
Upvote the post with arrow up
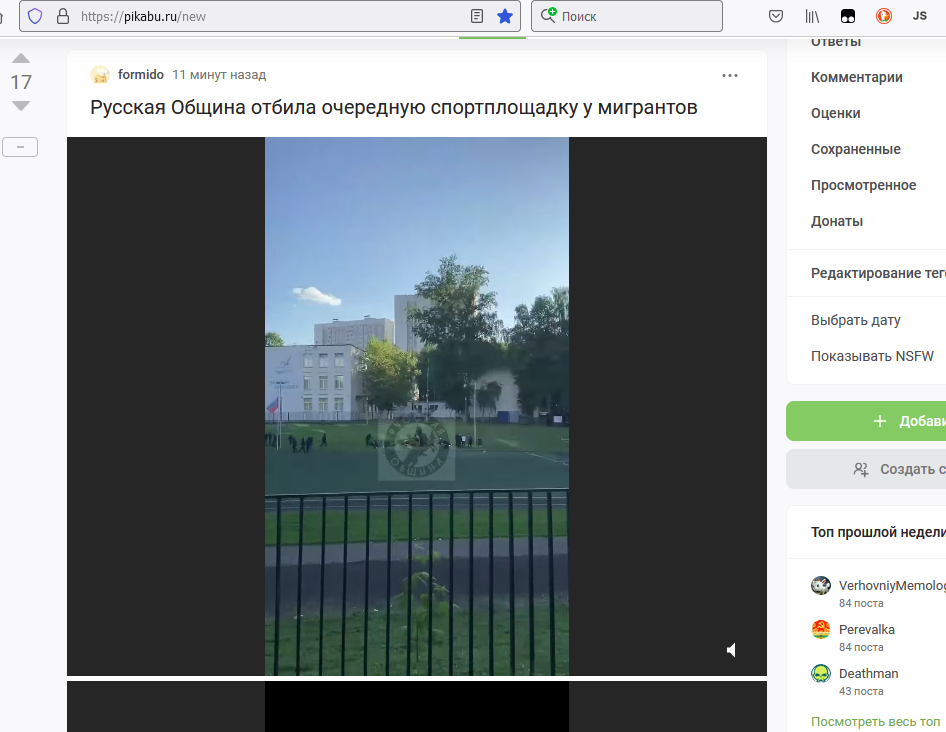point(21,59)
